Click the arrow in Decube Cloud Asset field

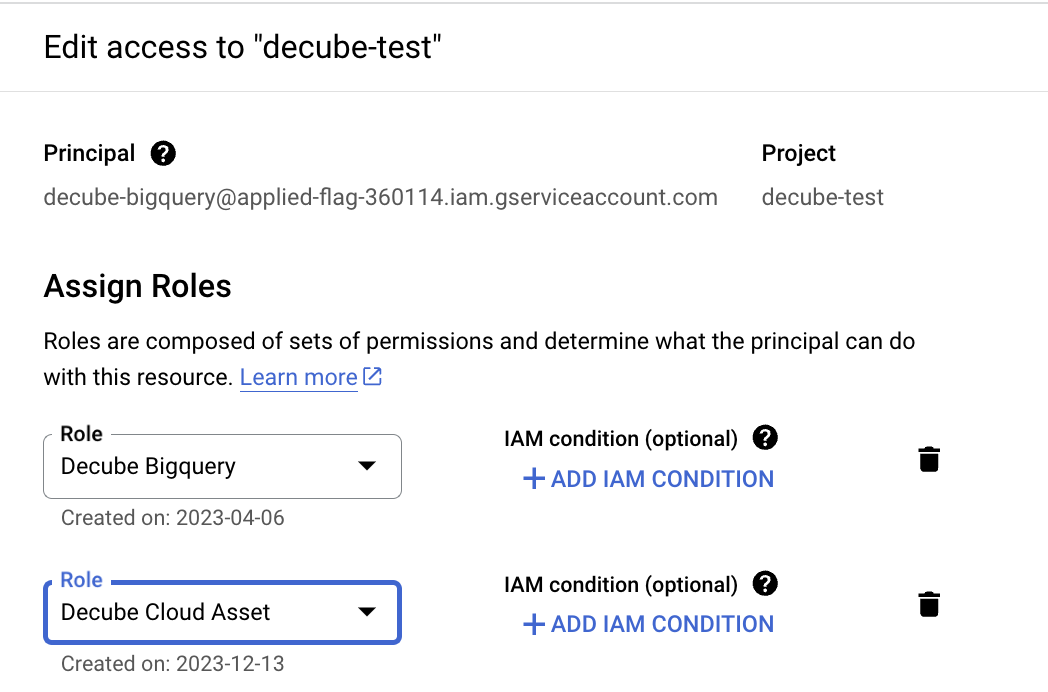point(367,612)
